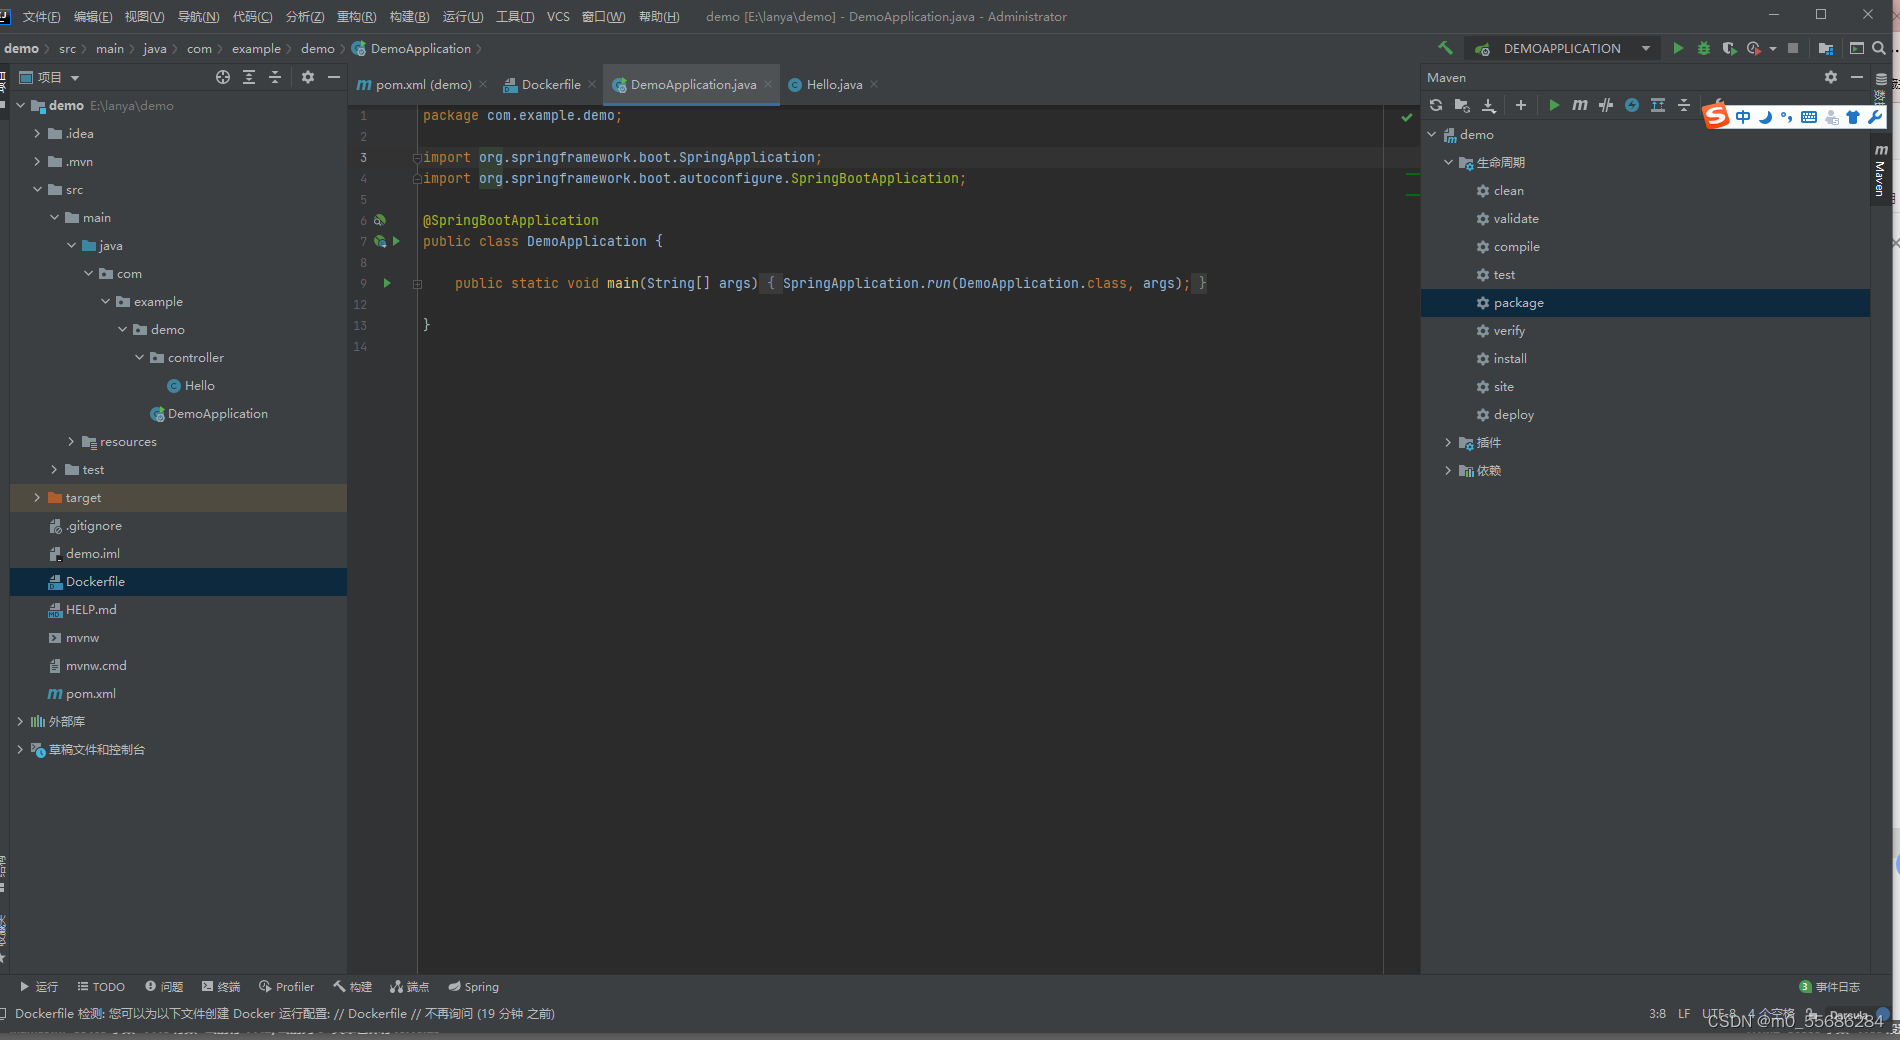The width and height of the screenshot is (1900, 1040).
Task: Expand Maven 插件 node
Action: point(1448,442)
